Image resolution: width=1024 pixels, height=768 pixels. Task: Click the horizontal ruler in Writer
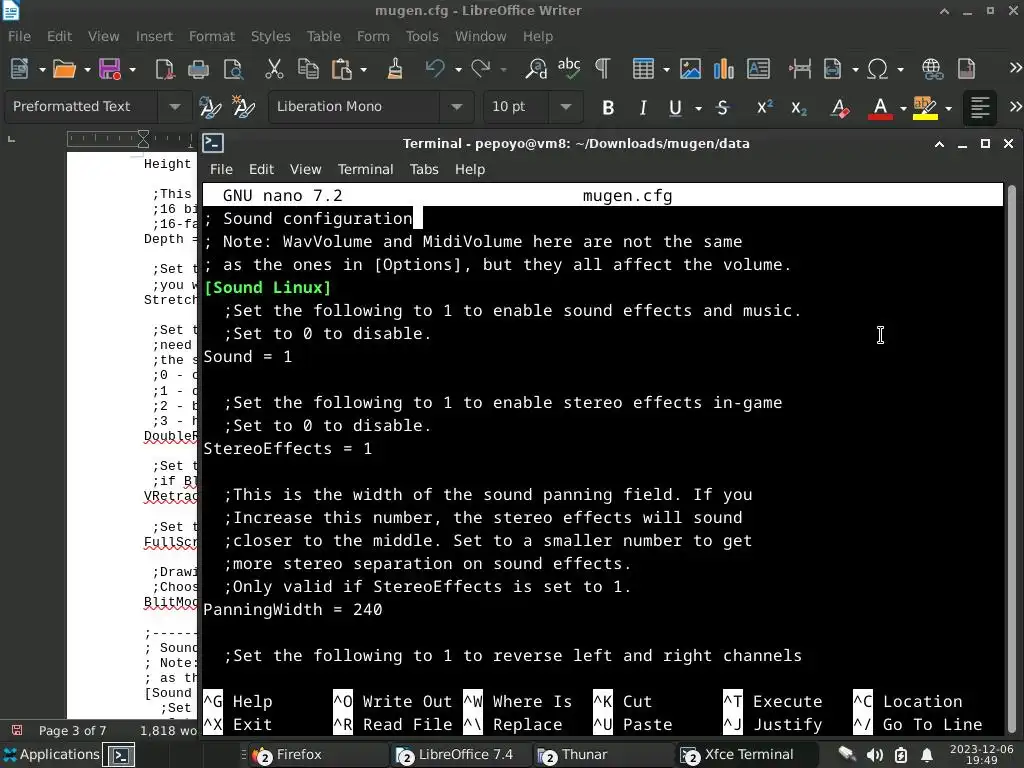coord(131,138)
